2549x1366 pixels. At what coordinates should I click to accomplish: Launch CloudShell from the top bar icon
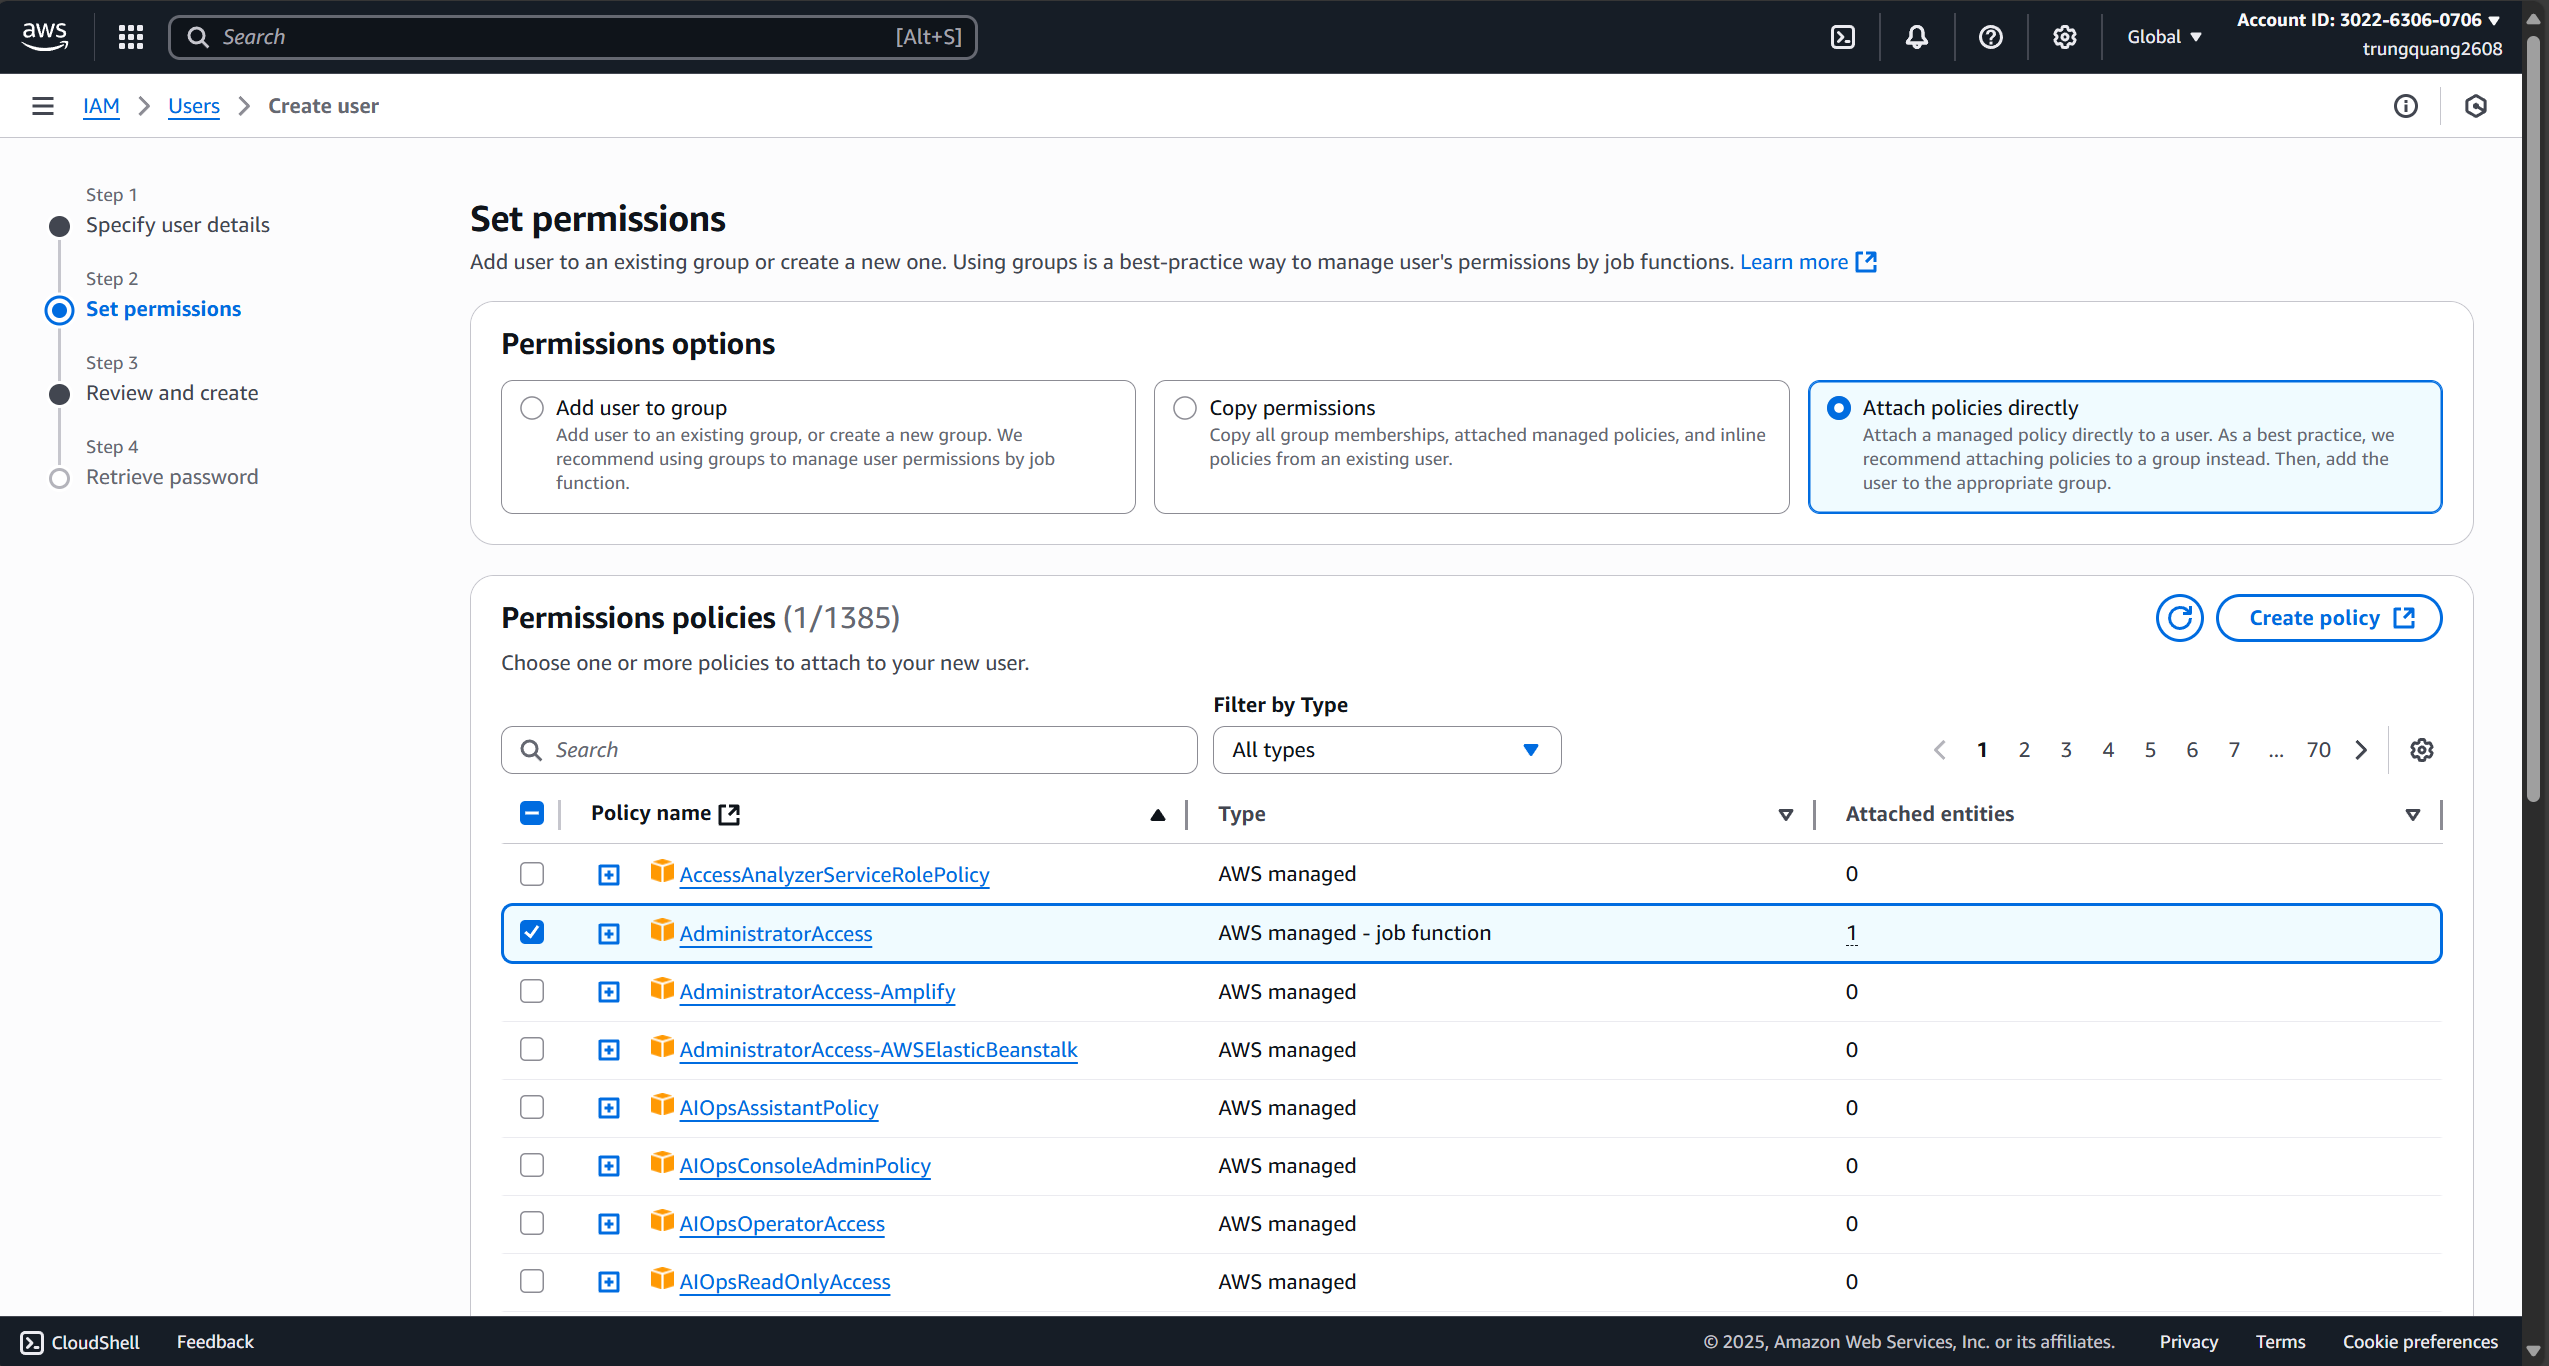pyautogui.click(x=1842, y=37)
